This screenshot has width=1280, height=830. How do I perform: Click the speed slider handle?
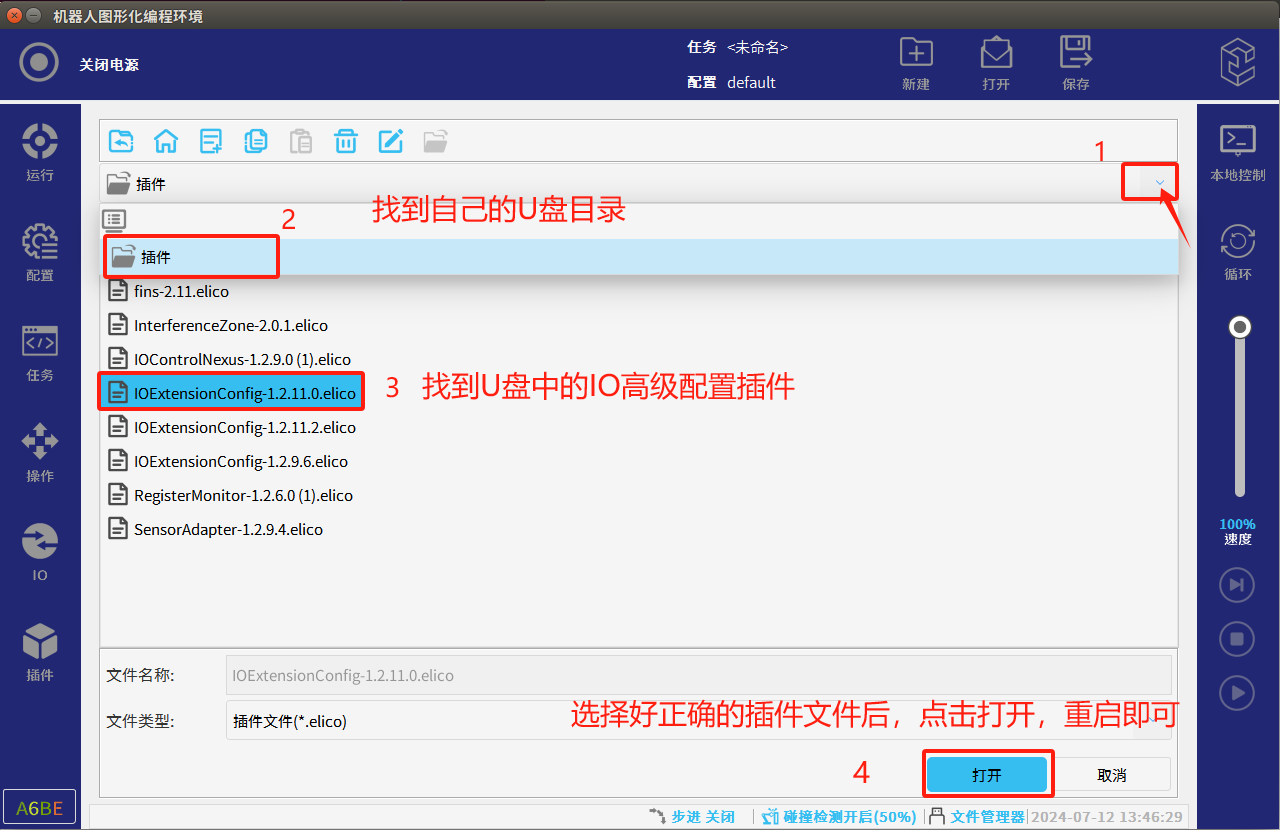coord(1240,327)
